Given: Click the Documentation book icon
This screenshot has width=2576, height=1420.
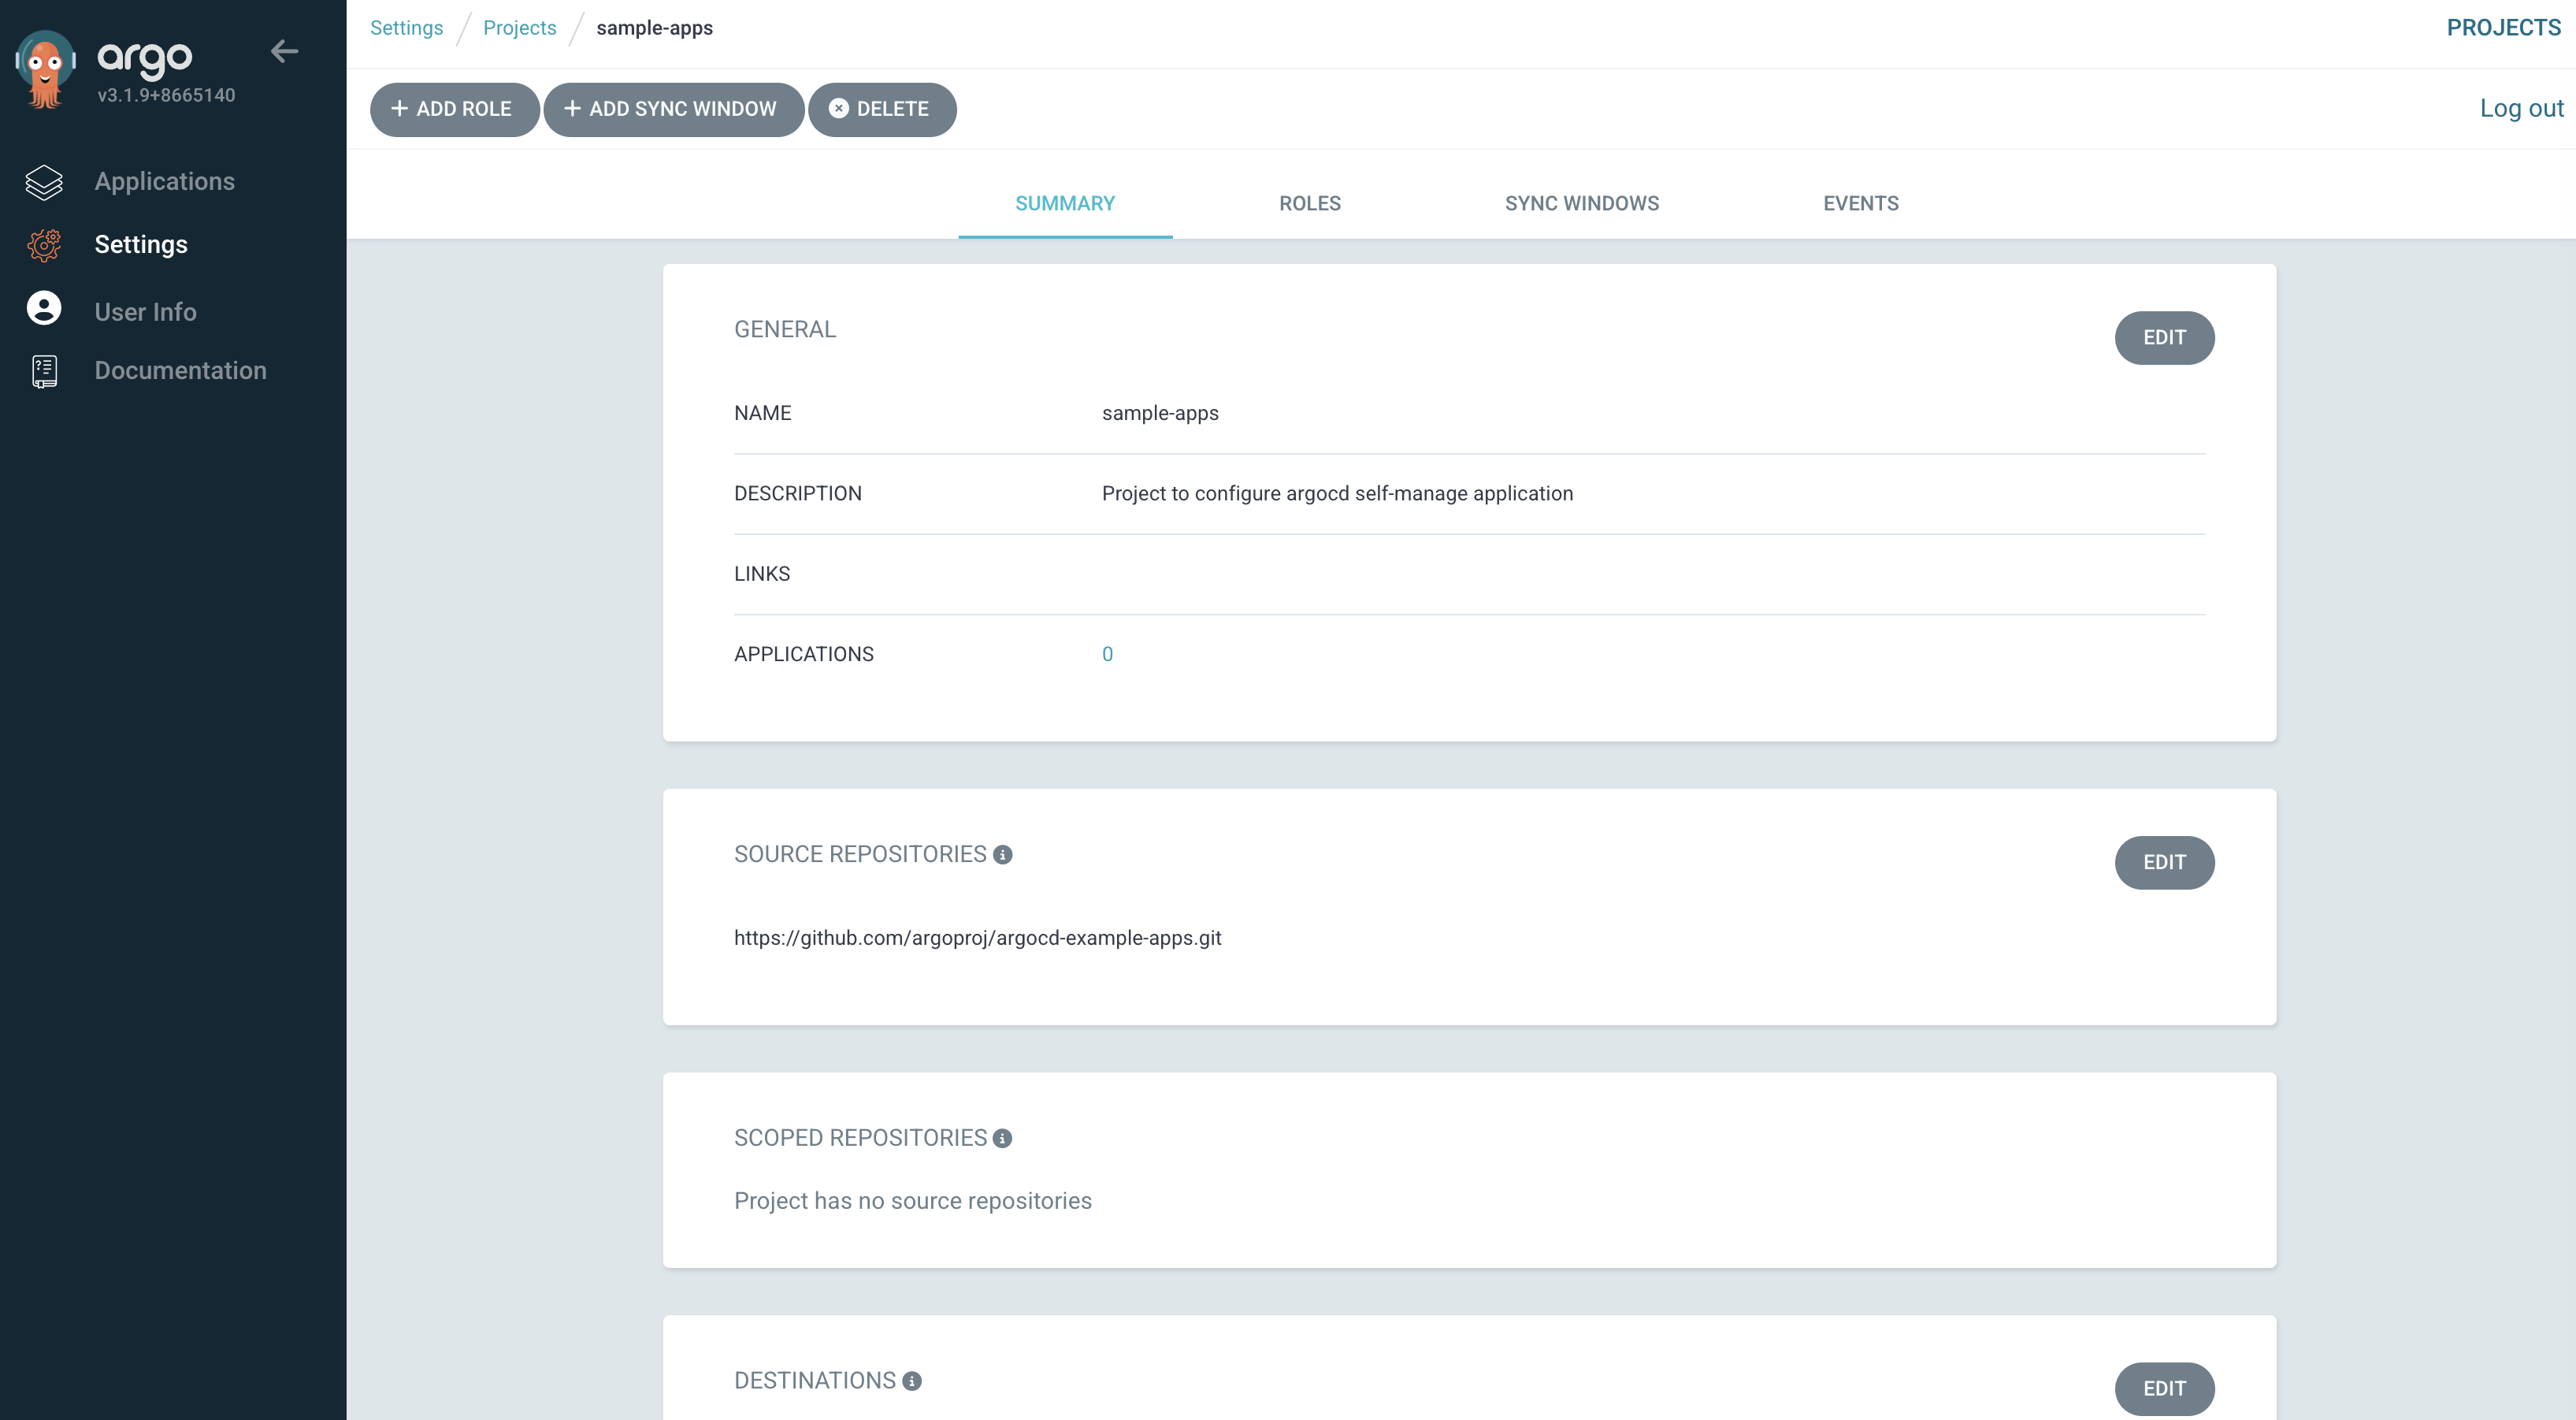Looking at the screenshot, I should pyautogui.click(x=44, y=371).
